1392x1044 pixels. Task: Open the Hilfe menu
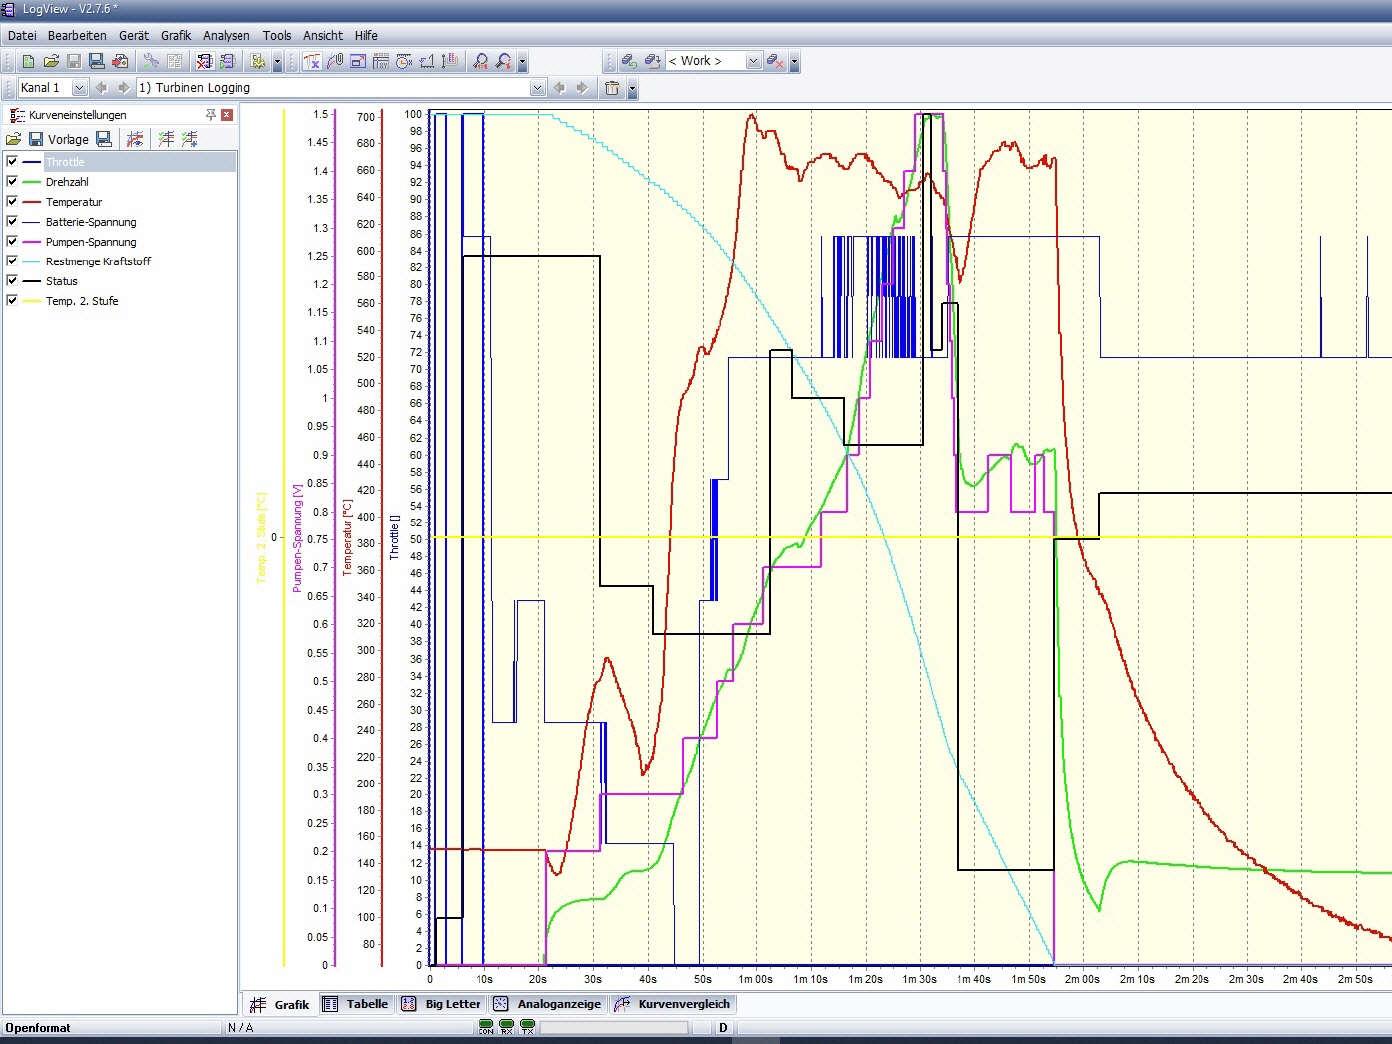click(x=366, y=35)
